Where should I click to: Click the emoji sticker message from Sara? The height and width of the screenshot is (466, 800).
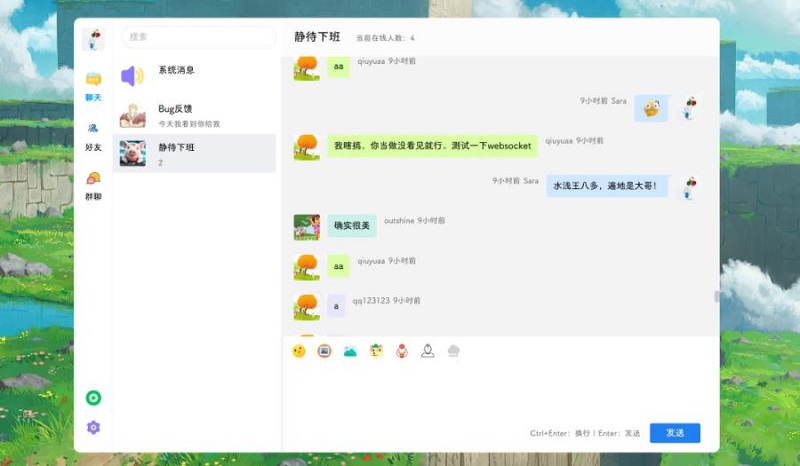[651, 108]
